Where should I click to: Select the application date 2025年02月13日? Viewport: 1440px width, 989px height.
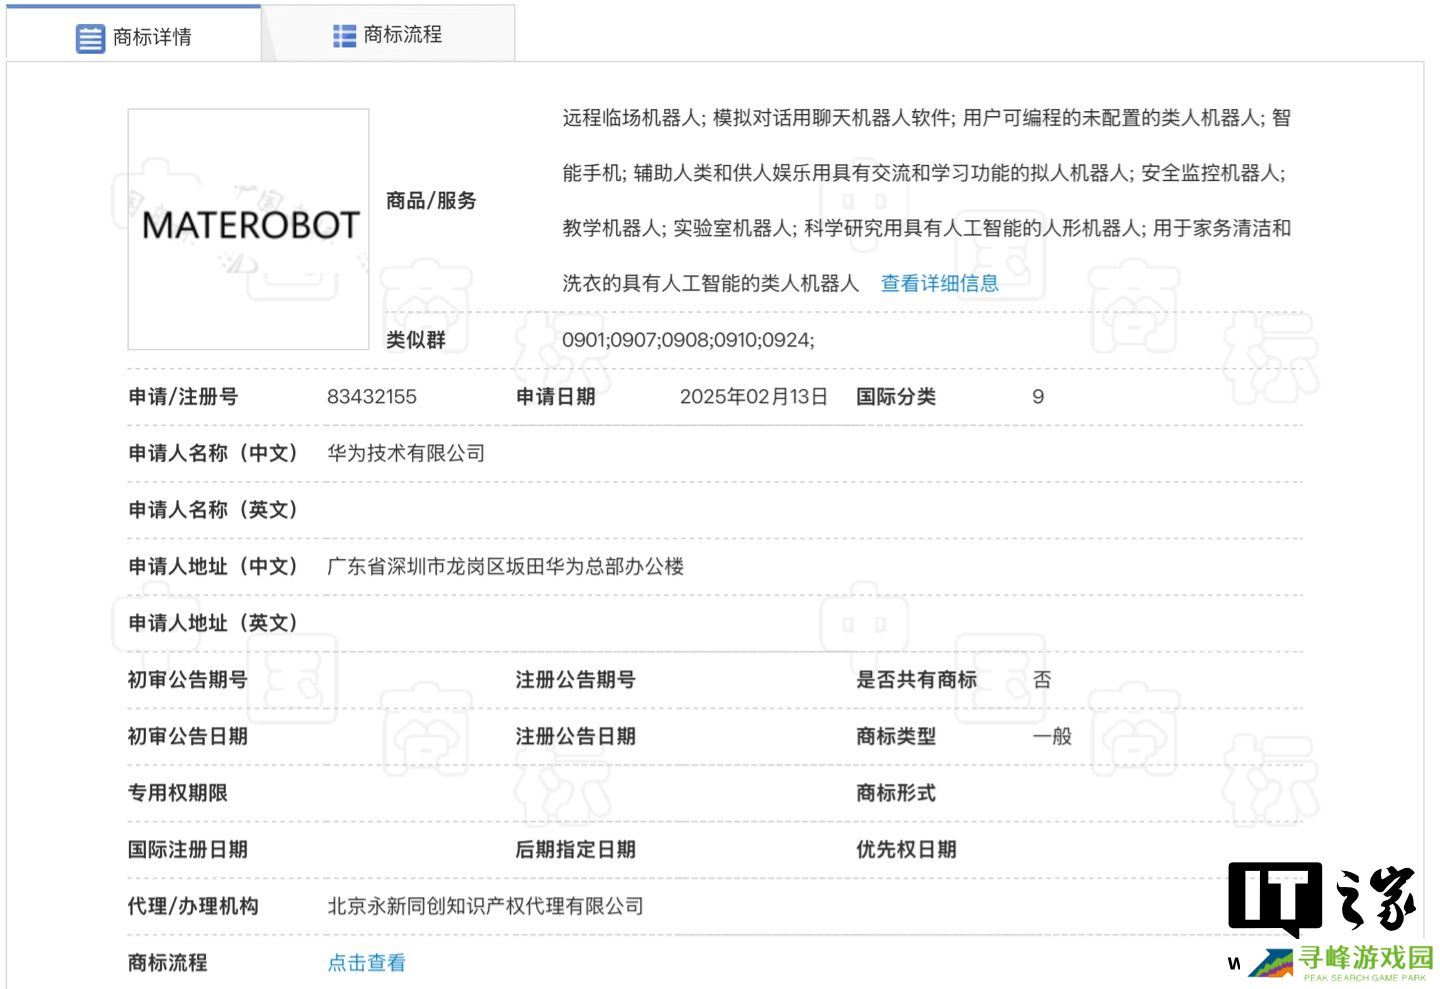click(754, 396)
